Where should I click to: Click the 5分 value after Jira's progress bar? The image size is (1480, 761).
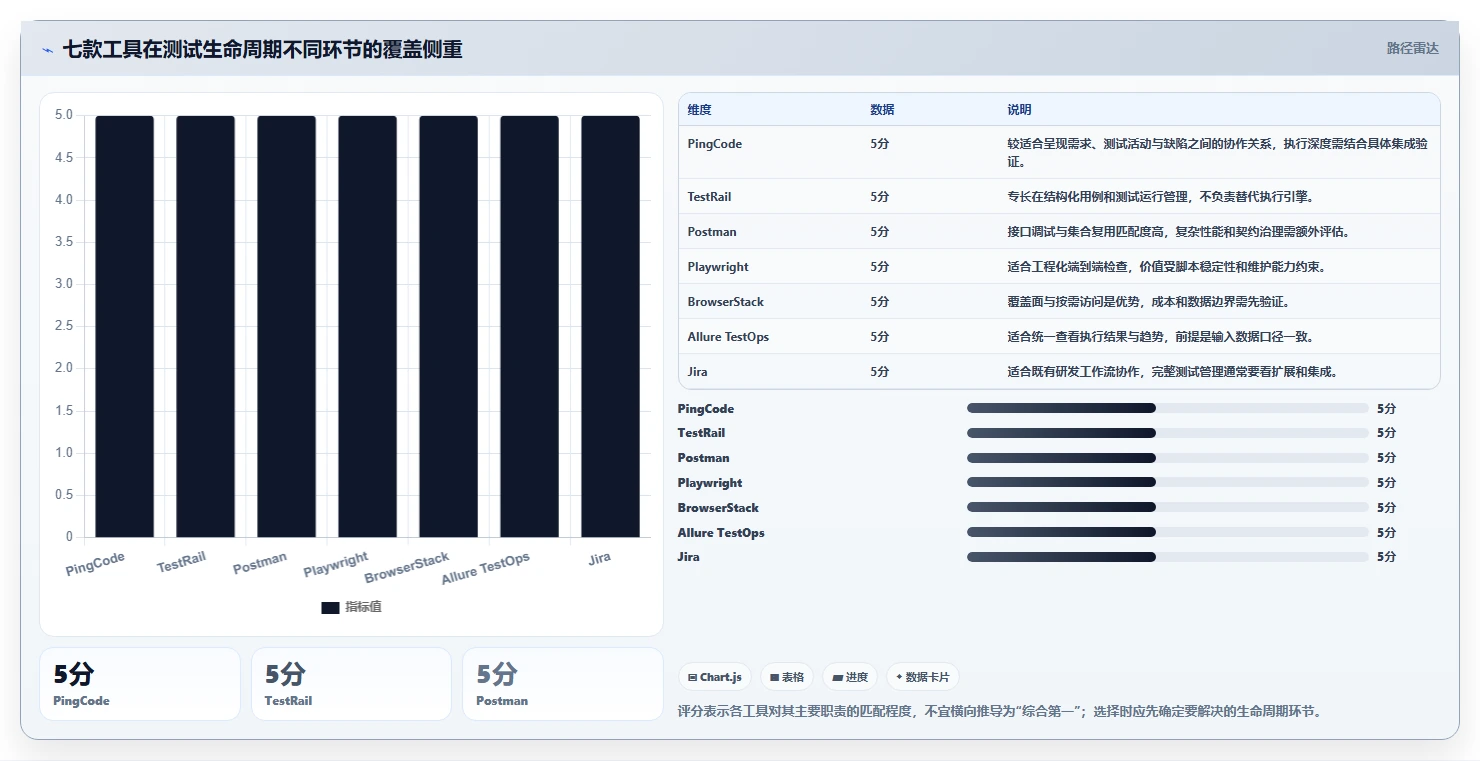1386,557
